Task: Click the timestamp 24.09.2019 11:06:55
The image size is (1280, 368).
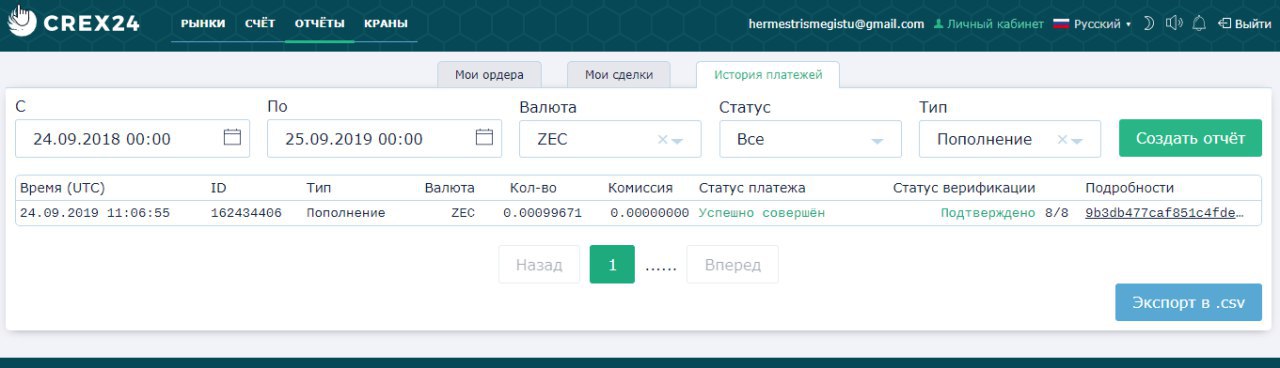Action: [95, 213]
